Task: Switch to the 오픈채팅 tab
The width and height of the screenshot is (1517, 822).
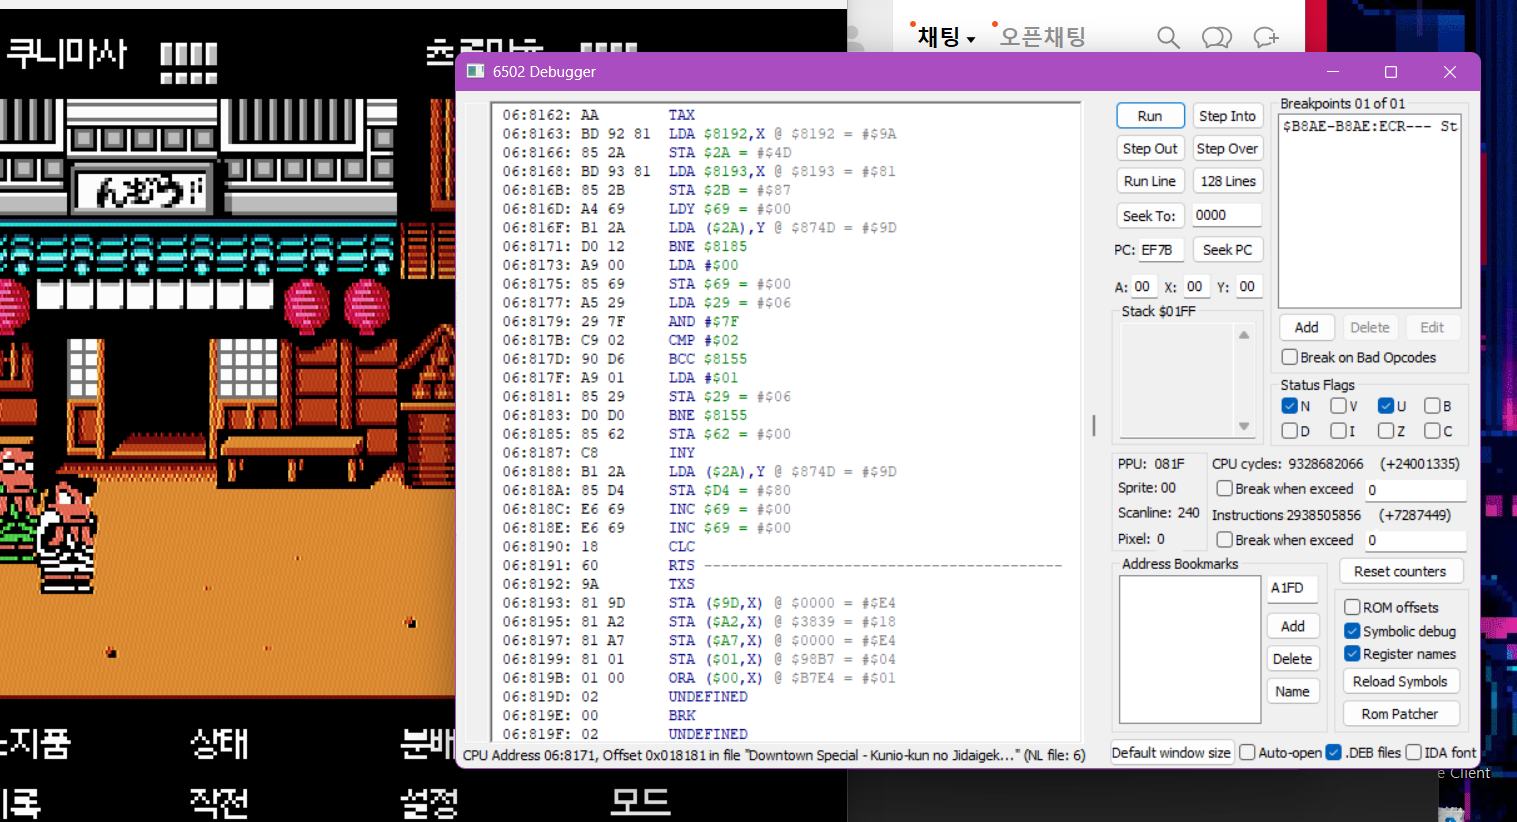Action: 1042,37
